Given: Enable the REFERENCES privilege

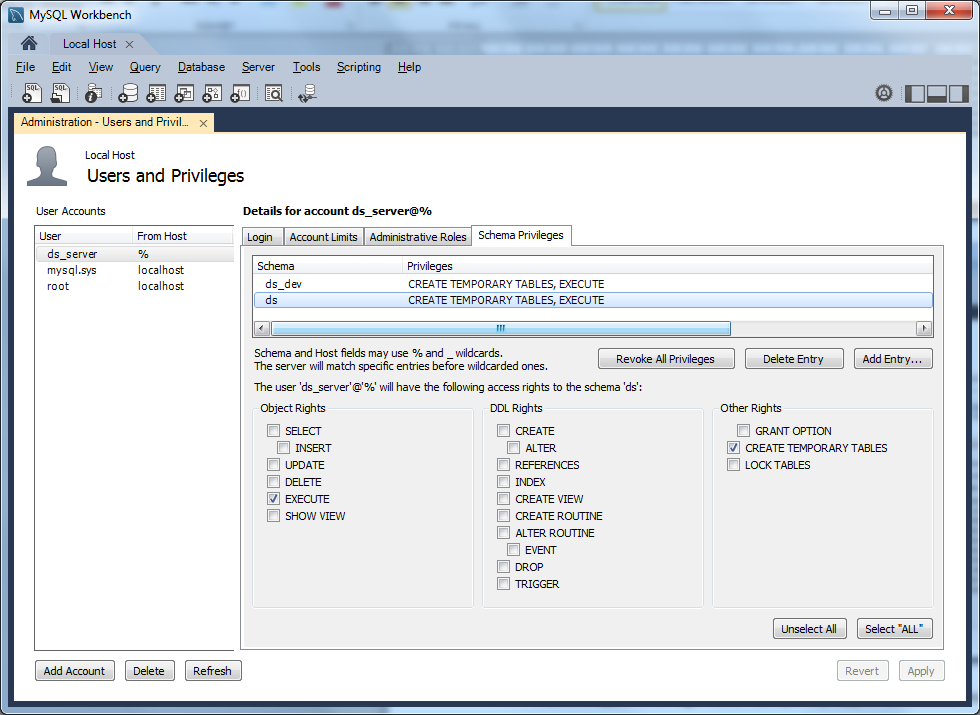Looking at the screenshot, I should [503, 464].
